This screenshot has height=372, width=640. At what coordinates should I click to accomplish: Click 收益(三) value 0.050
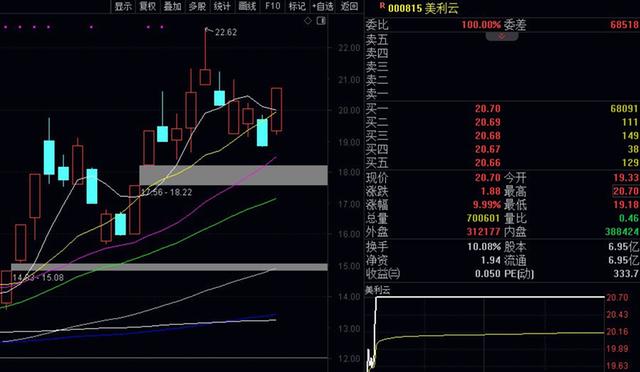pos(488,274)
